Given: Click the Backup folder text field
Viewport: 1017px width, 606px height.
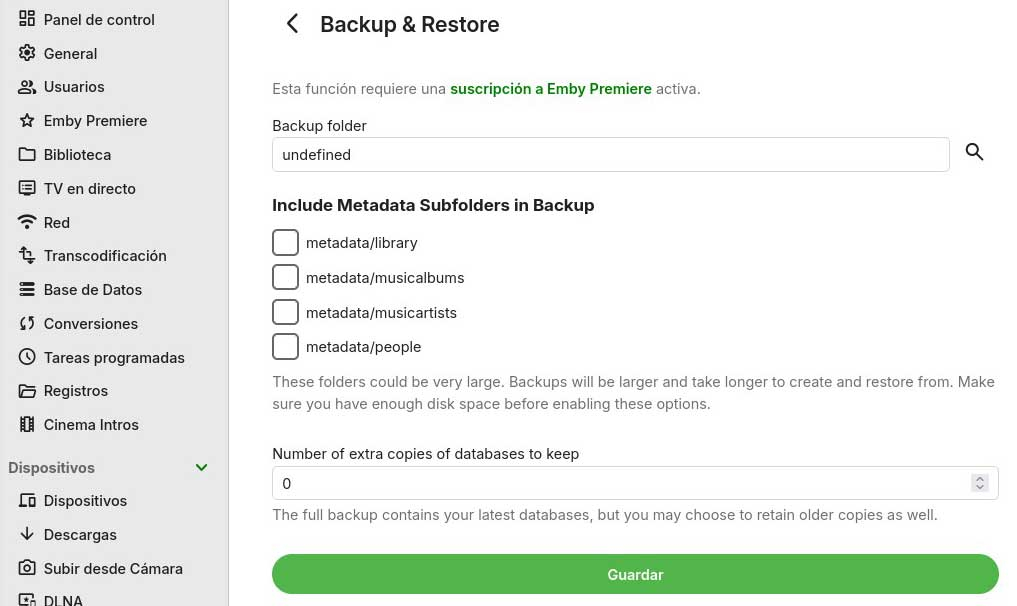Looking at the screenshot, I should (610, 155).
